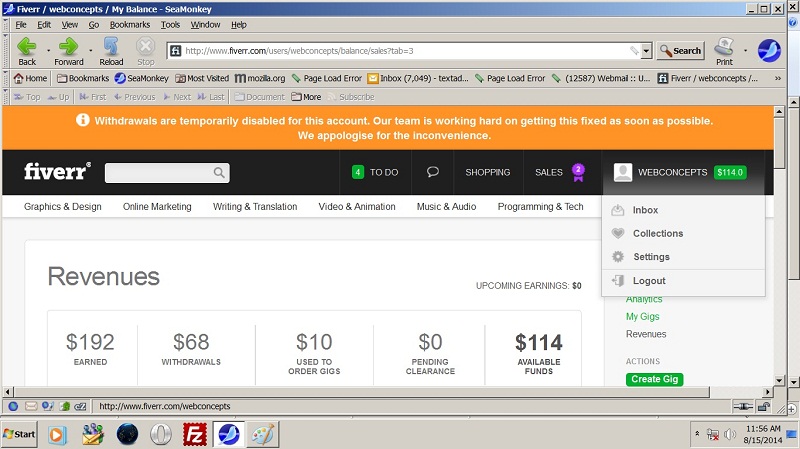Click the SeaMonkey throbber logo

click(769, 51)
